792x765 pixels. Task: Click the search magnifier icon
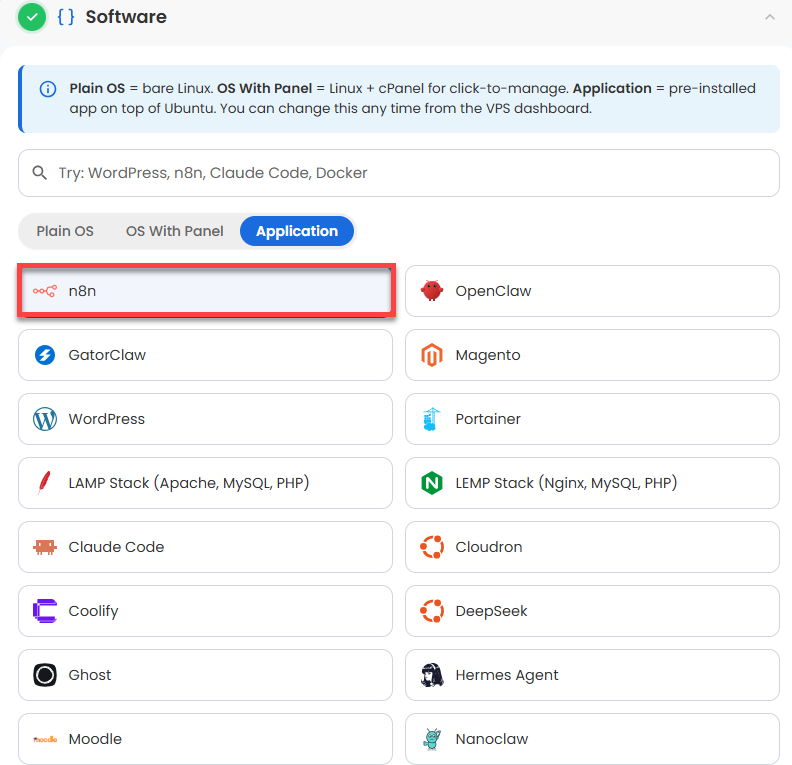tap(40, 173)
